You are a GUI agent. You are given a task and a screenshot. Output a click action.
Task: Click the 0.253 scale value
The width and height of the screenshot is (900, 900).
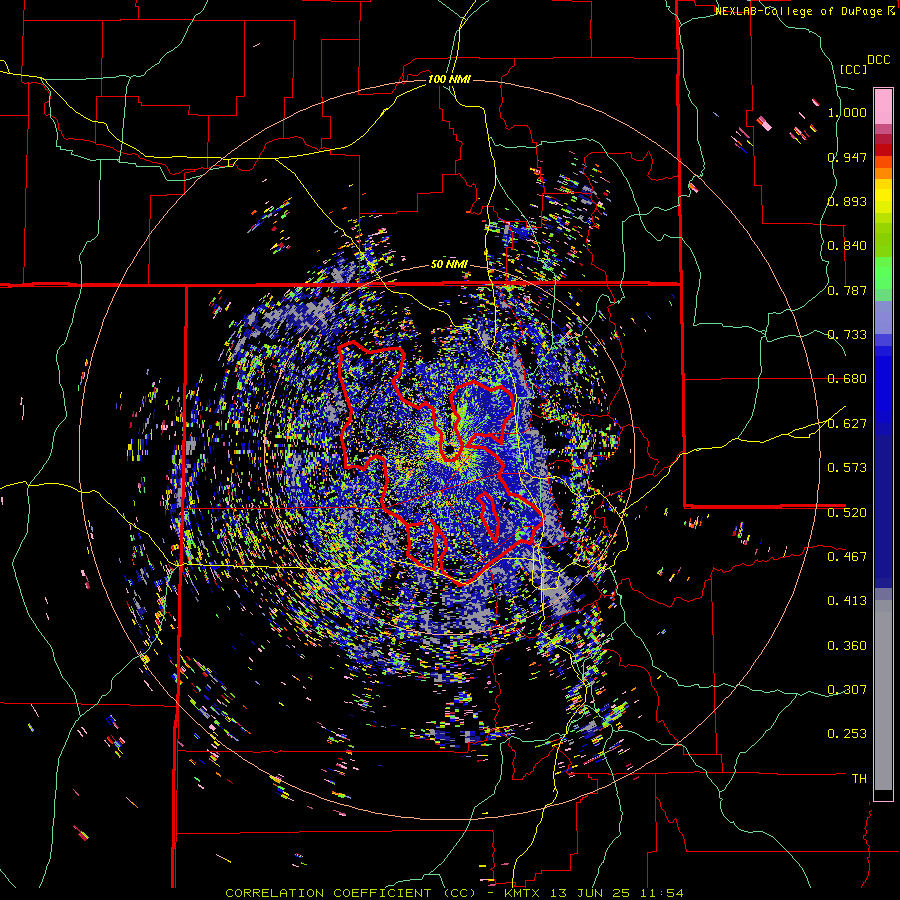point(847,734)
